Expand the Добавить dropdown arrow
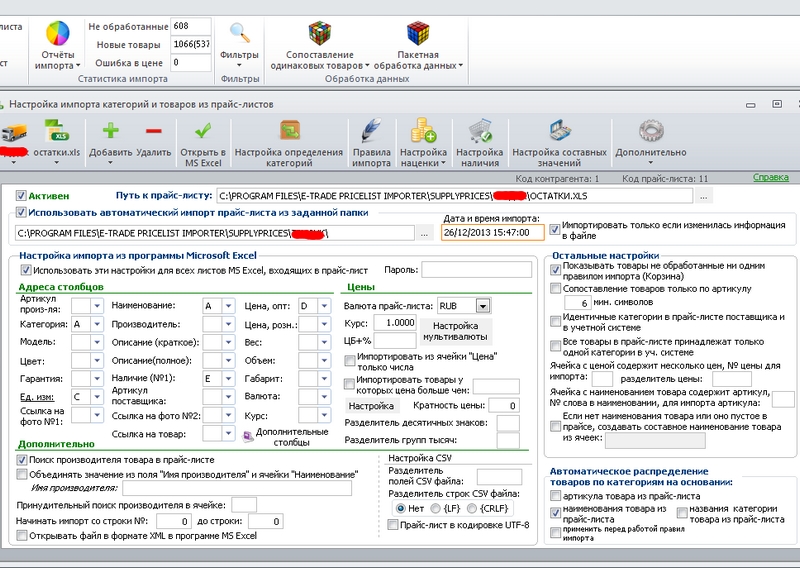The height and width of the screenshot is (568, 800). [x=111, y=163]
